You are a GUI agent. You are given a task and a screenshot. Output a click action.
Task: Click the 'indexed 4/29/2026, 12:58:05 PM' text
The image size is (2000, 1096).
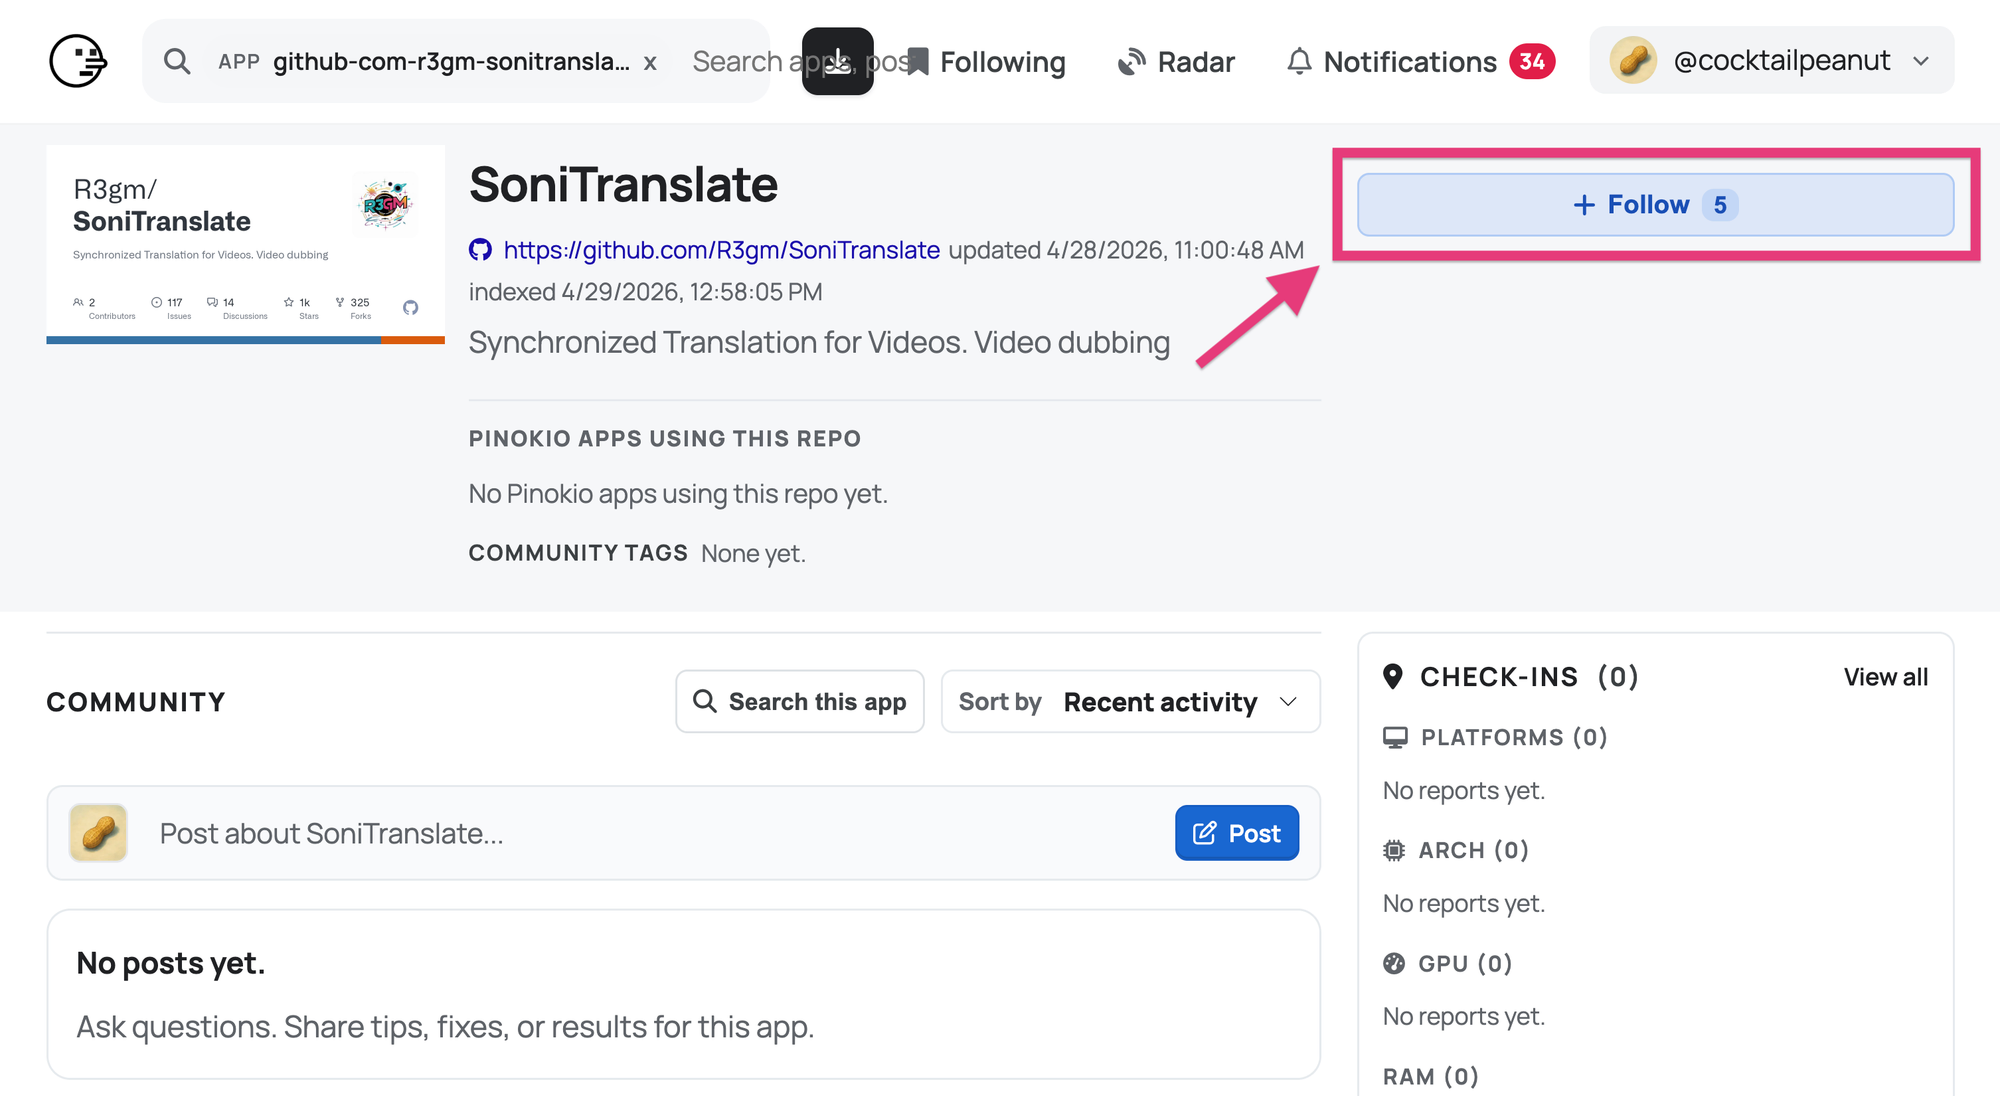(646, 292)
